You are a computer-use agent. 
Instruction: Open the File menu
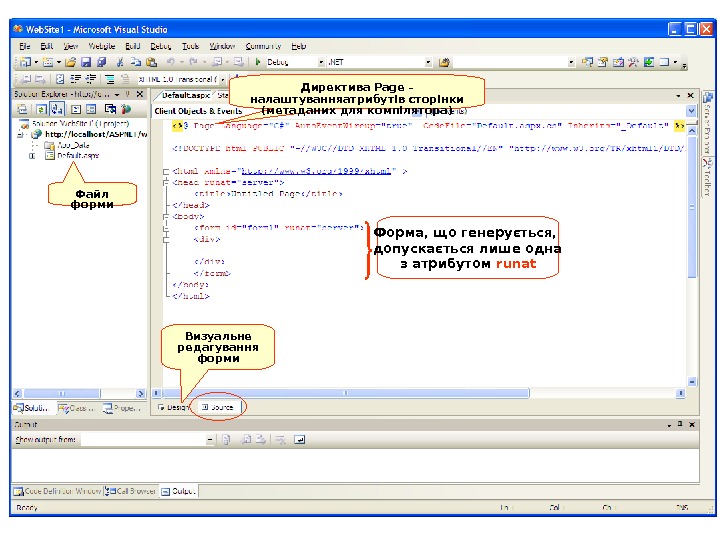click(x=25, y=46)
